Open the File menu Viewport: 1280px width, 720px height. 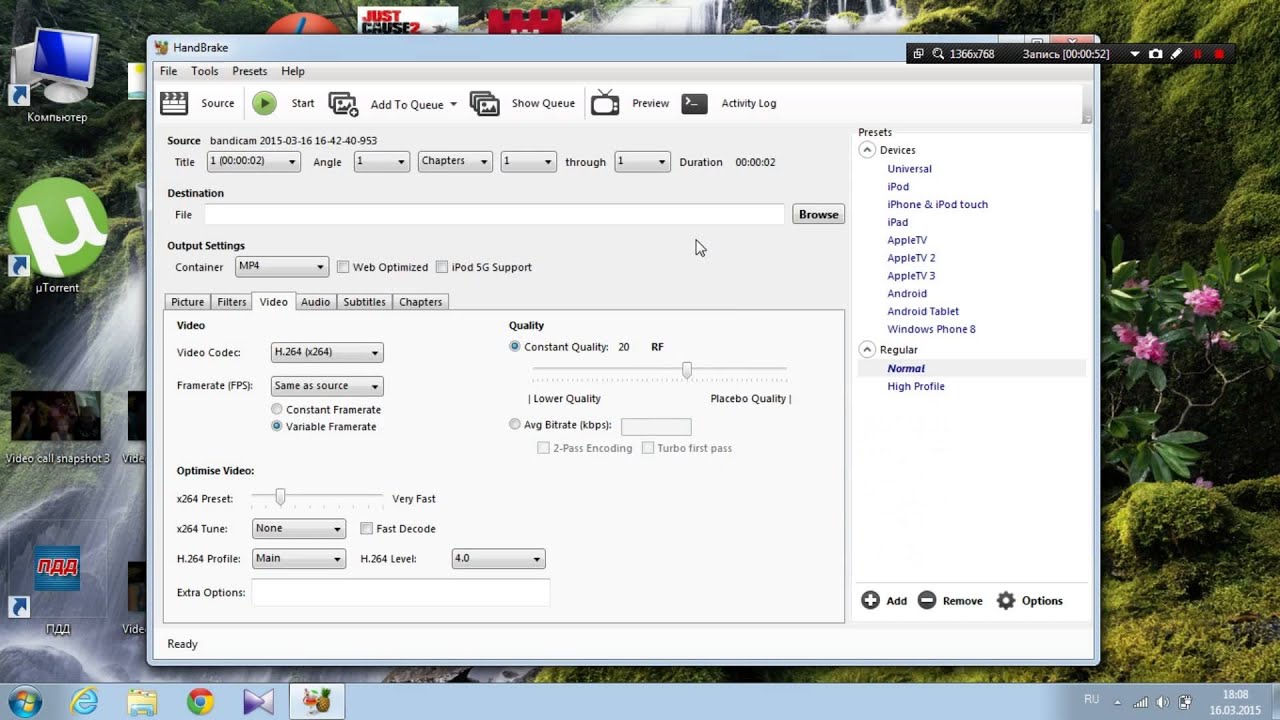(x=168, y=71)
